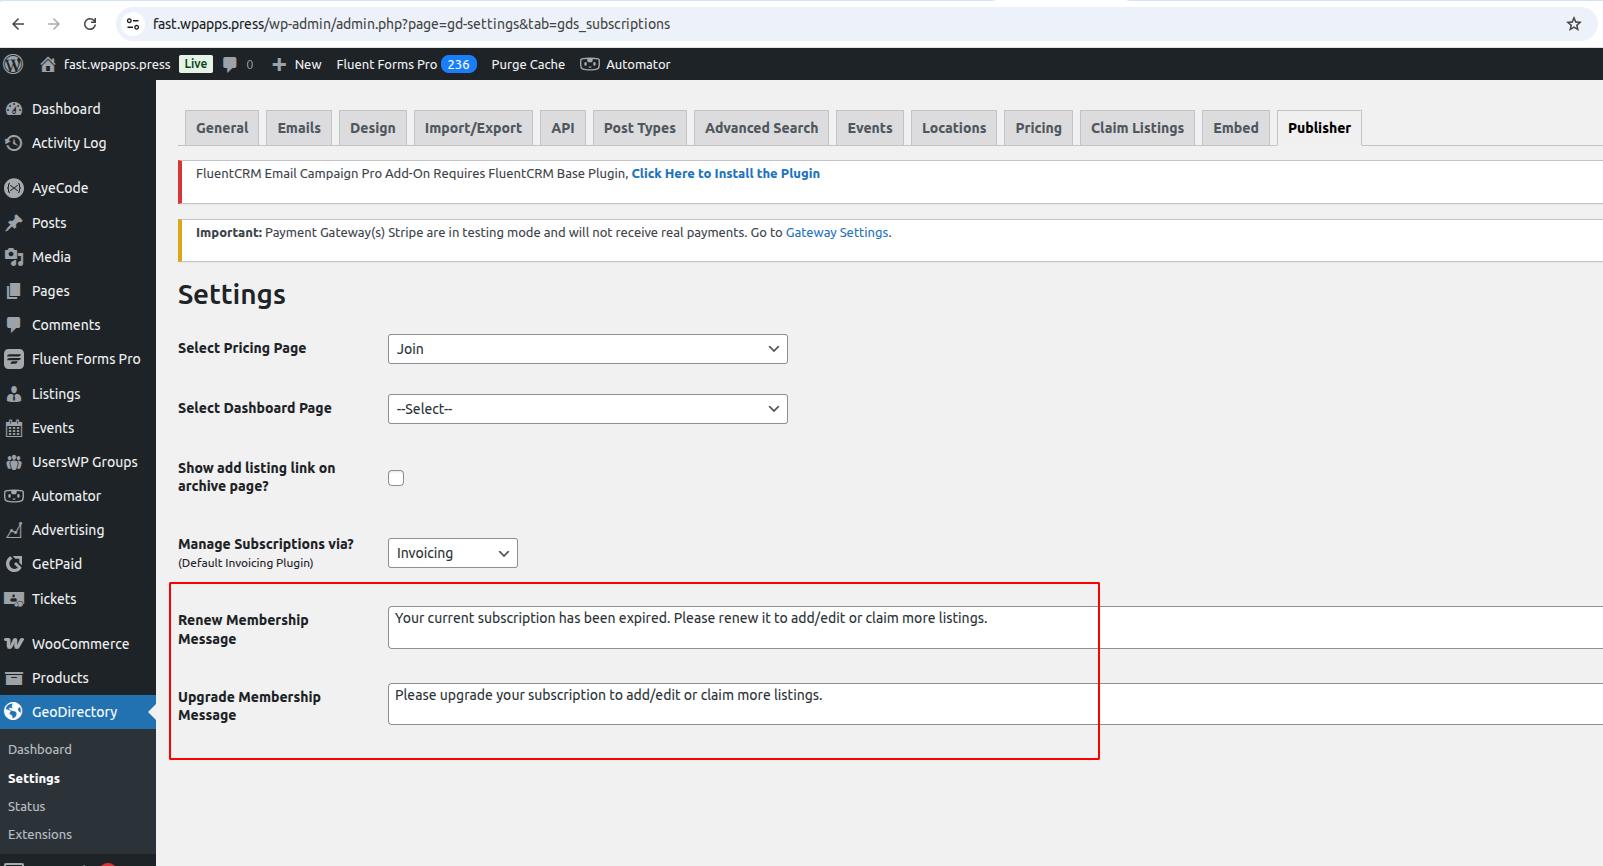Image resolution: width=1603 pixels, height=866 pixels.
Task: Click the Purge Cache button
Action: (x=528, y=64)
